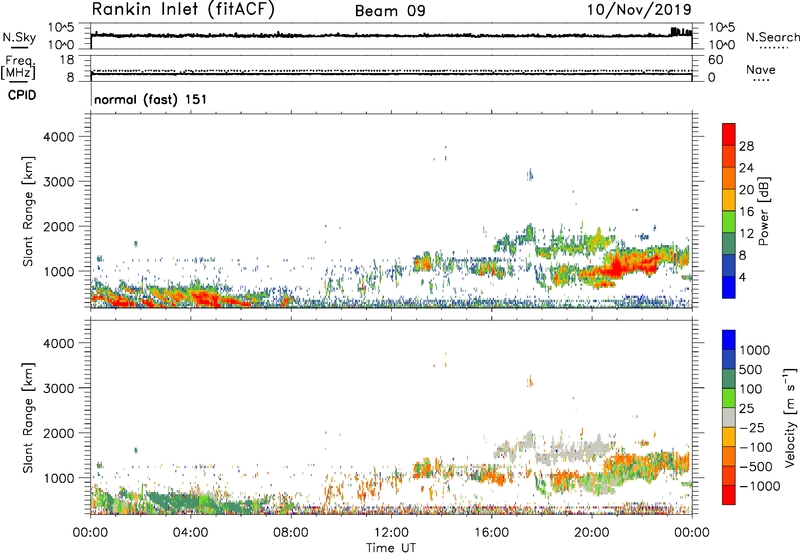Click the strong red echo near 21:00 in power panel
This screenshot has width=800, height=554.
(x=616, y=266)
